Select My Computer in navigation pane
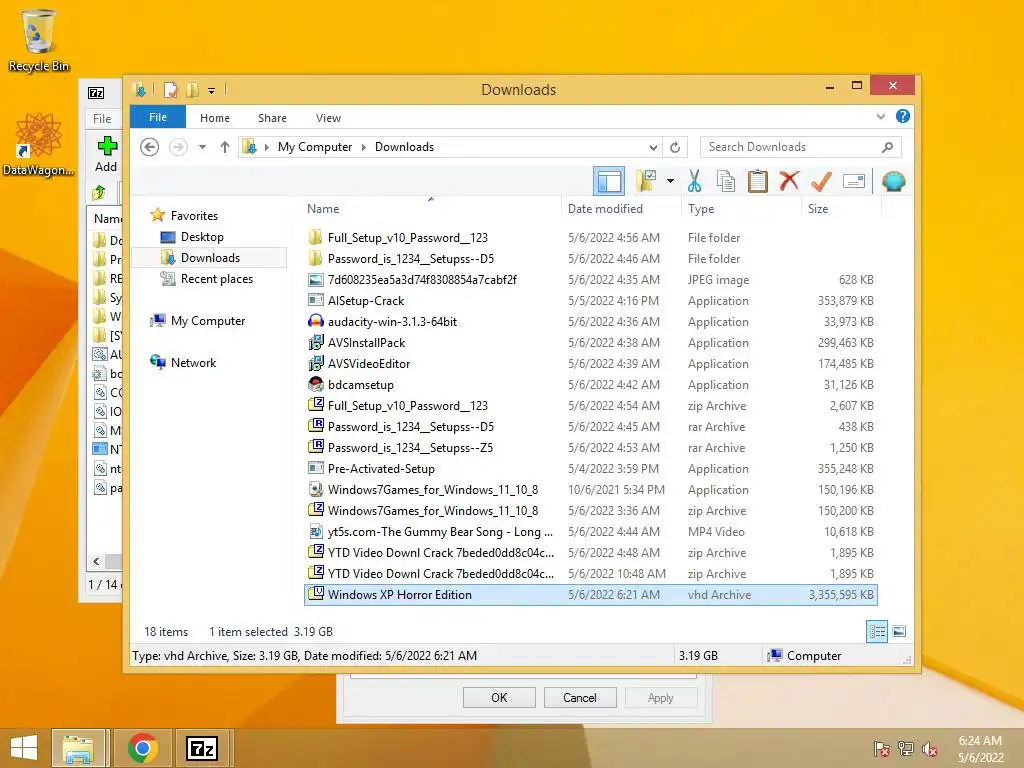 point(208,321)
